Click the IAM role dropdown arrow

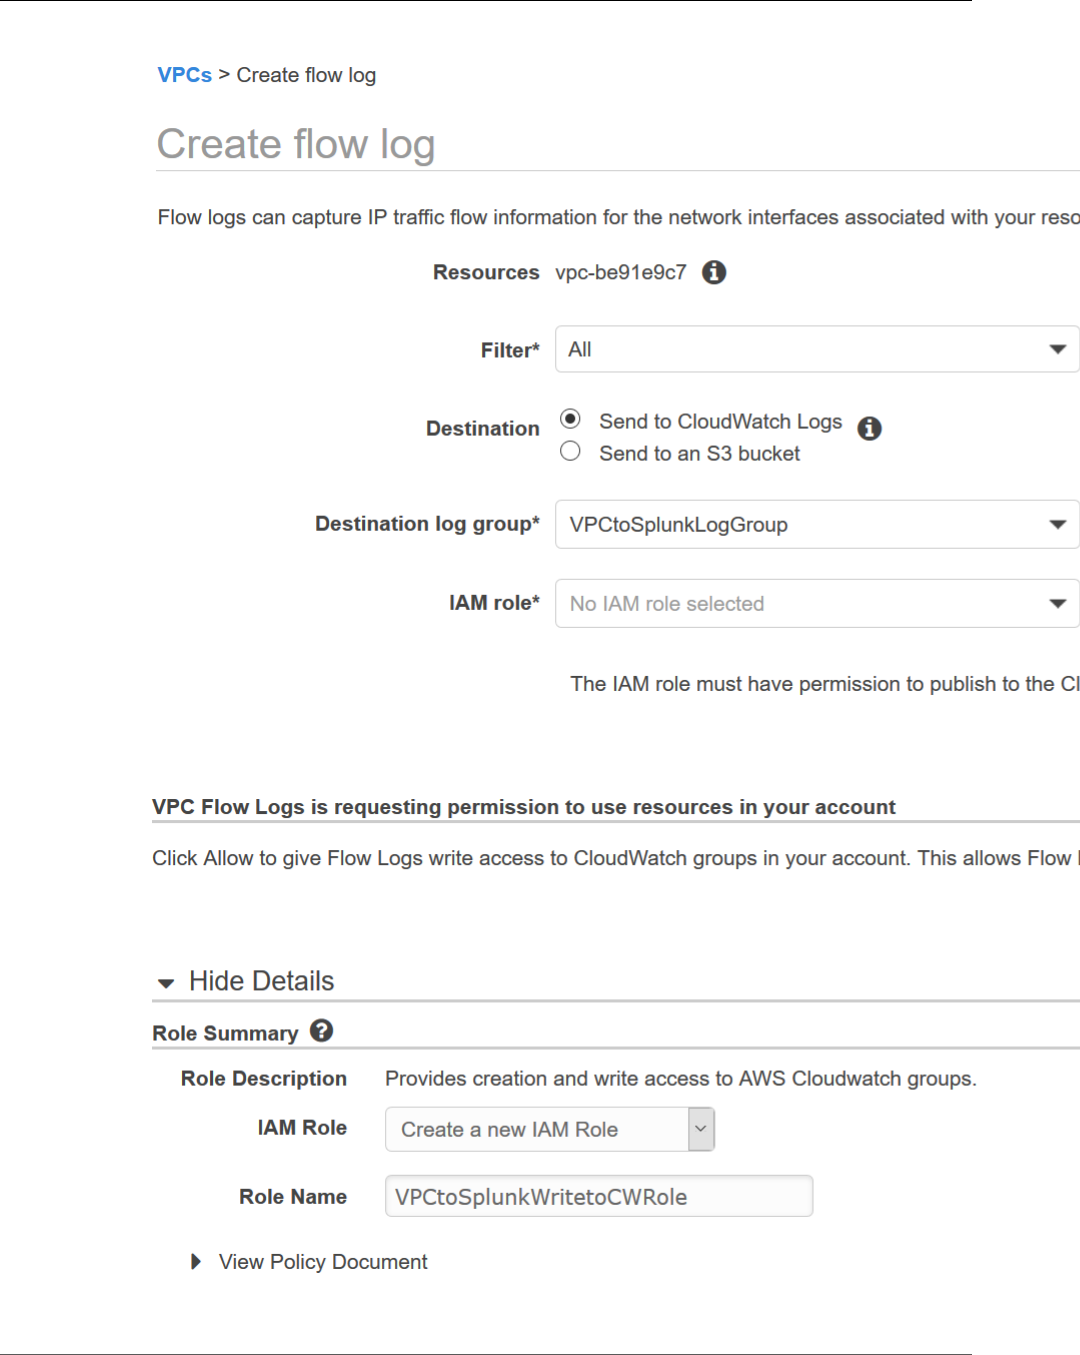[x=1057, y=603]
